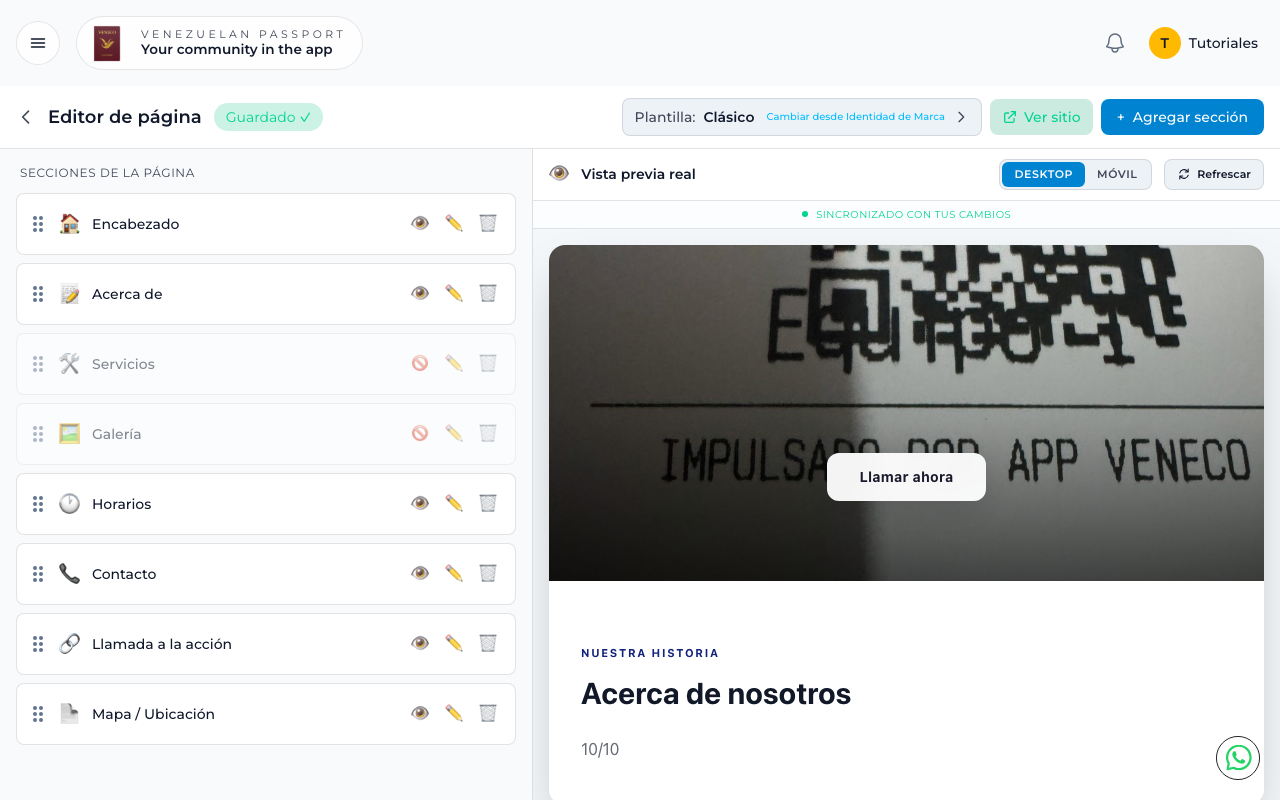Open the hamburger menu button
The height and width of the screenshot is (800, 1280).
[38, 43]
